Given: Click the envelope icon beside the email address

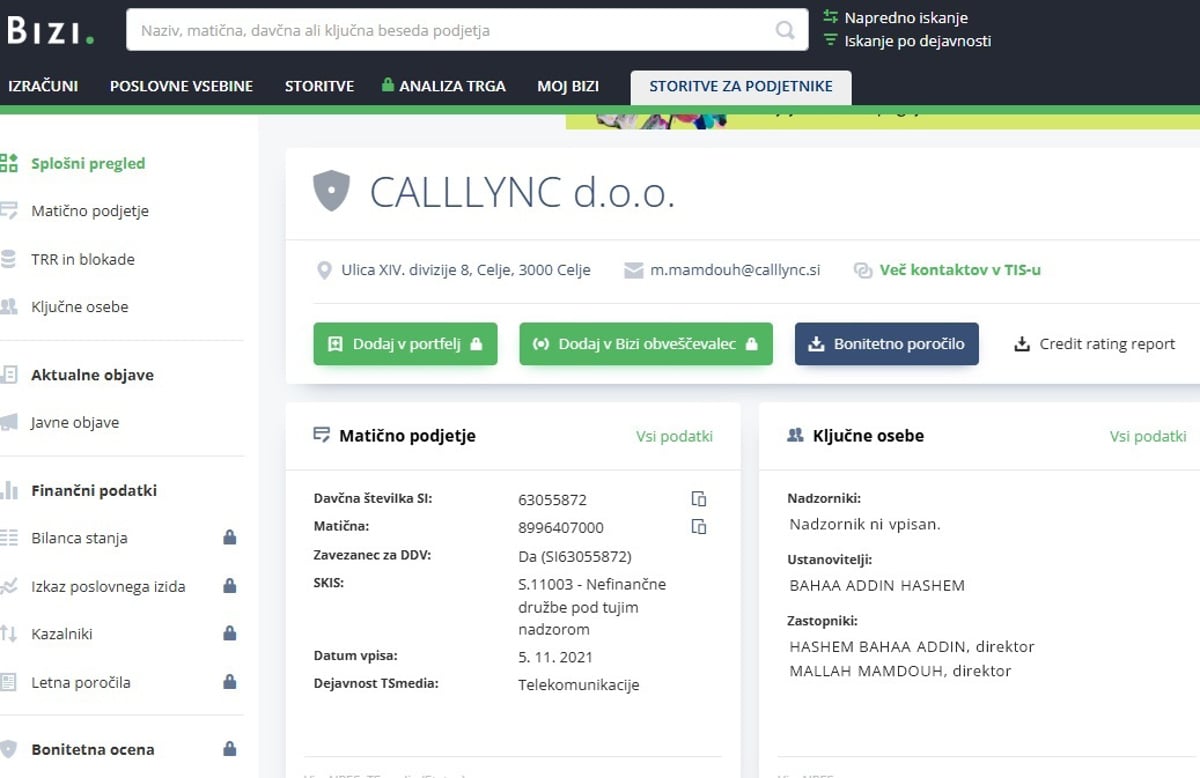Looking at the screenshot, I should click(633, 270).
